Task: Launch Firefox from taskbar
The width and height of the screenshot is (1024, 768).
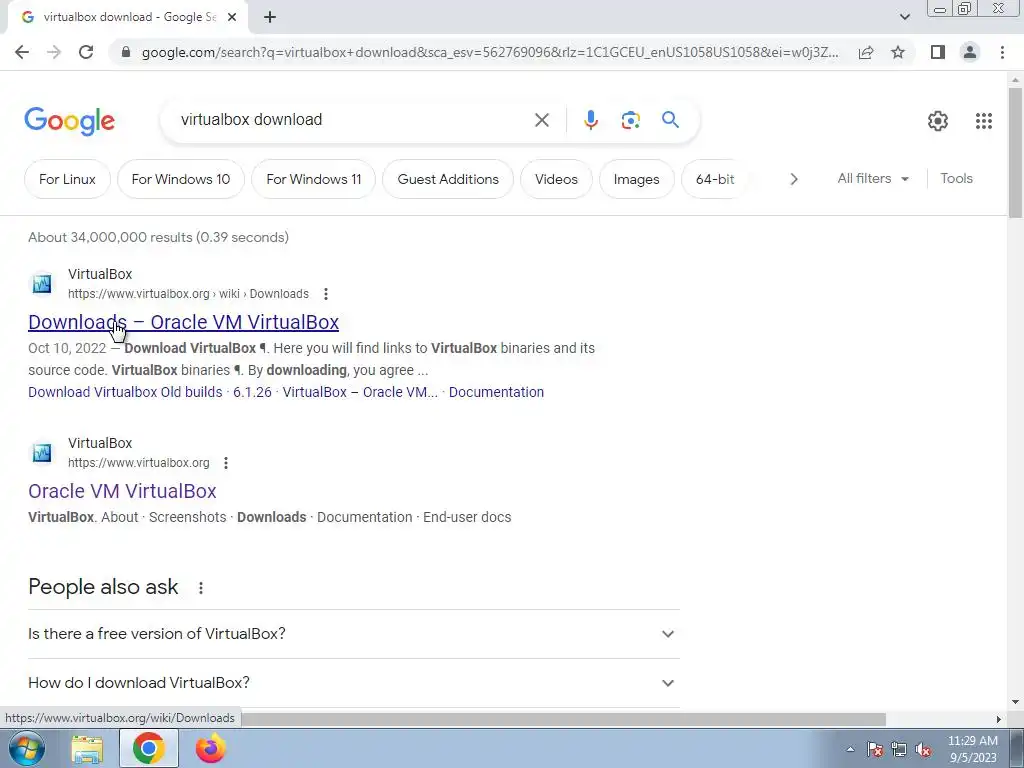Action: pyautogui.click(x=210, y=748)
